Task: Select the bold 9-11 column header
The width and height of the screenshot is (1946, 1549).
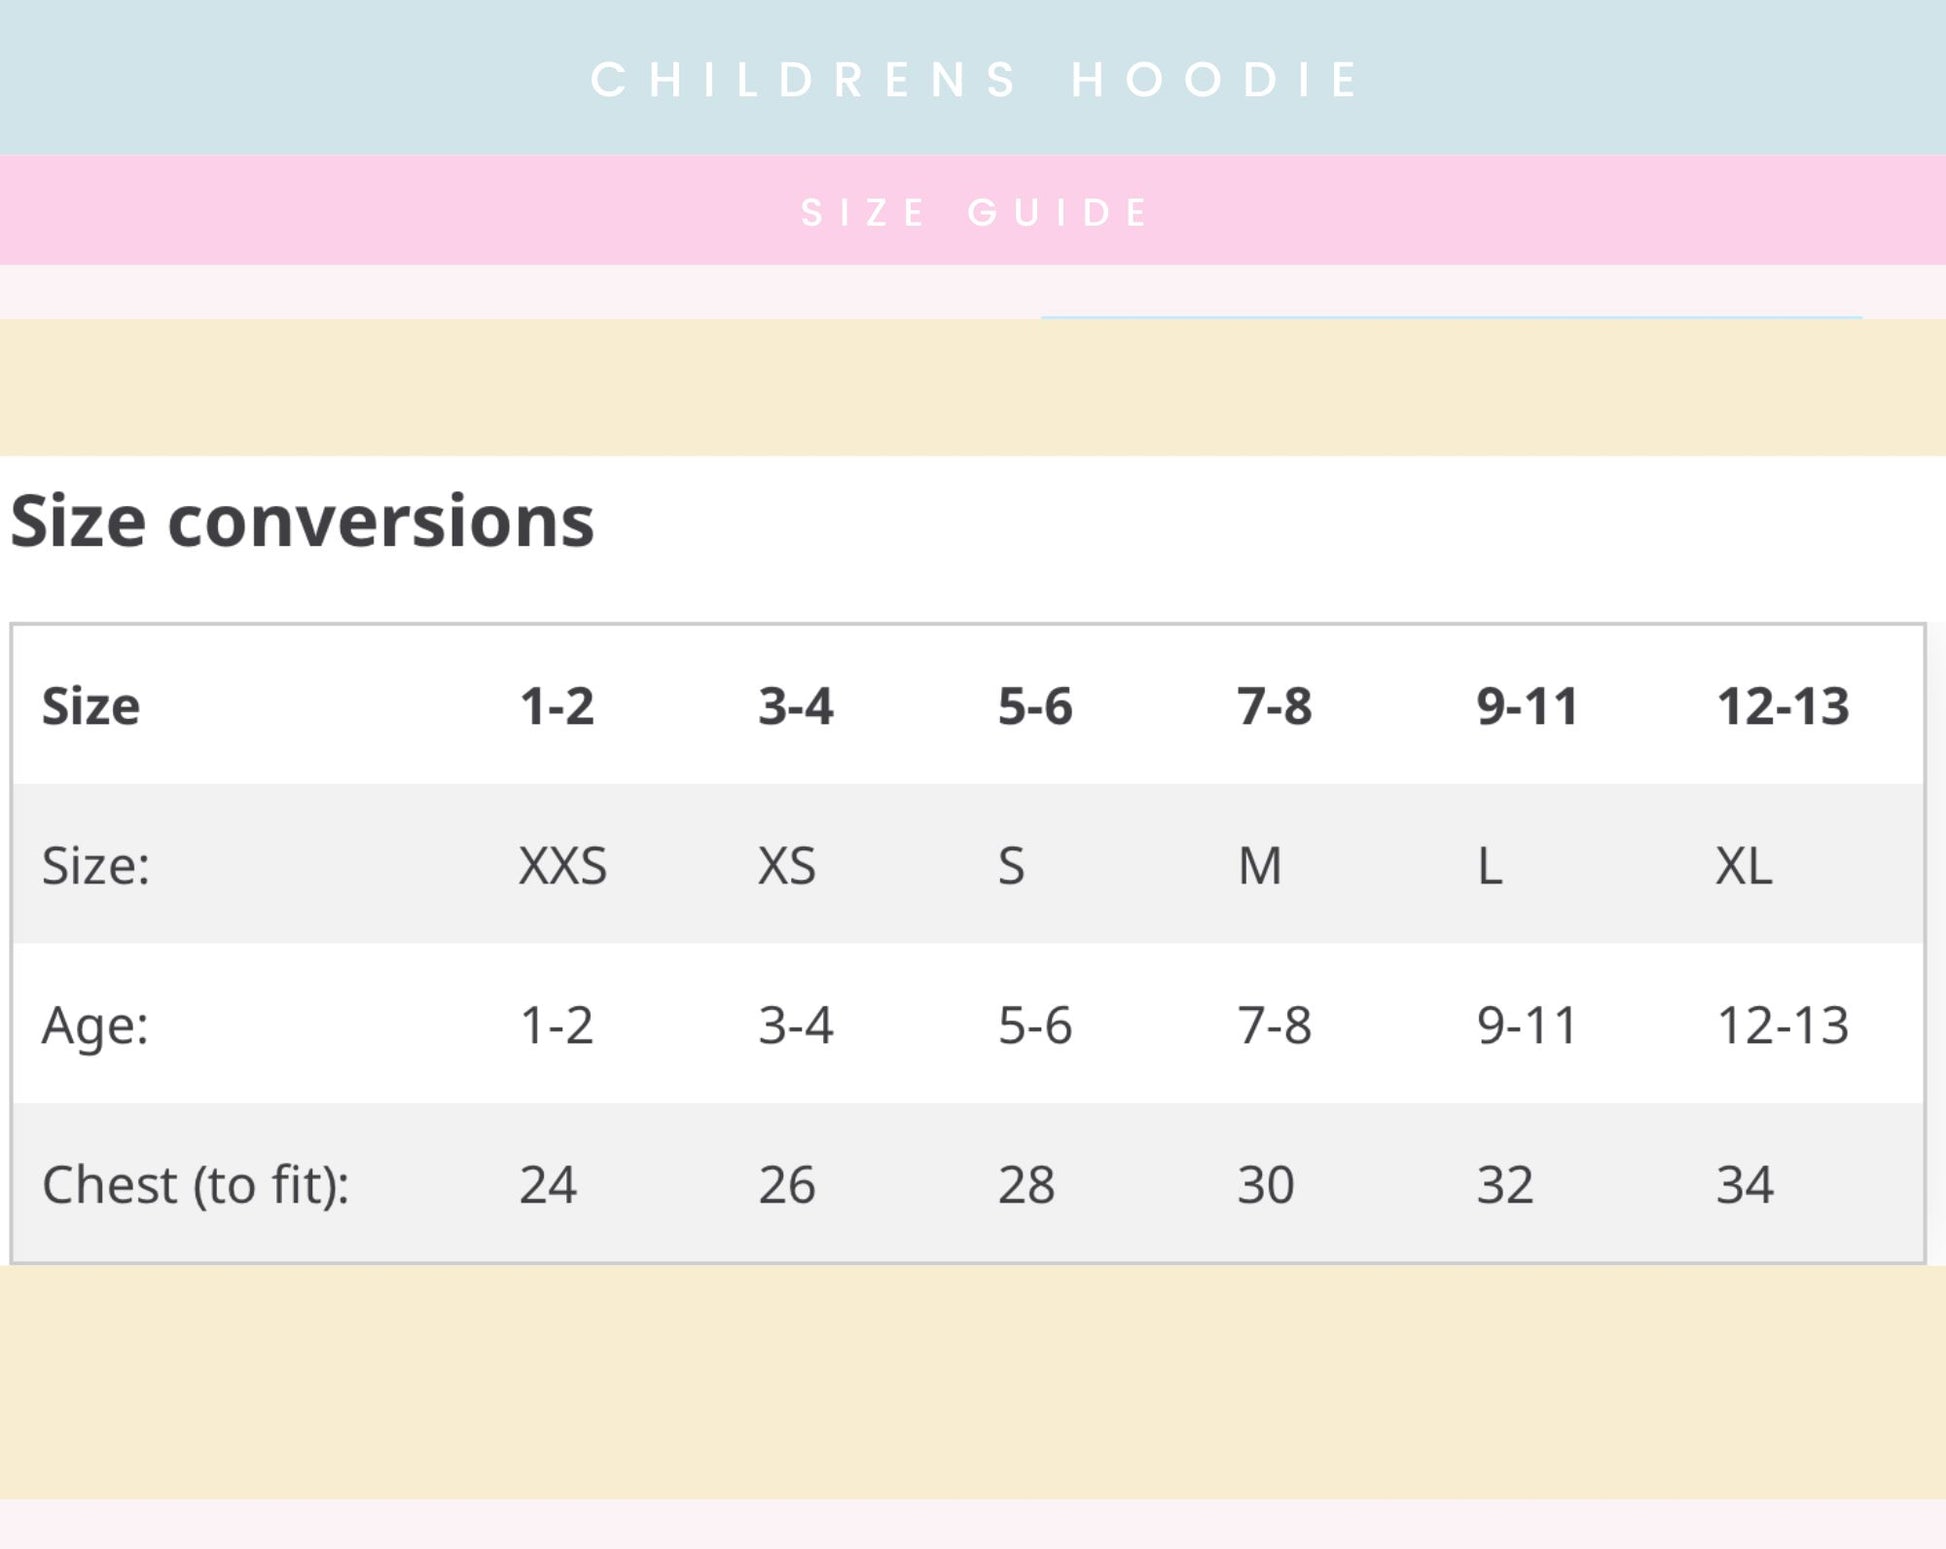Action: click(1527, 706)
